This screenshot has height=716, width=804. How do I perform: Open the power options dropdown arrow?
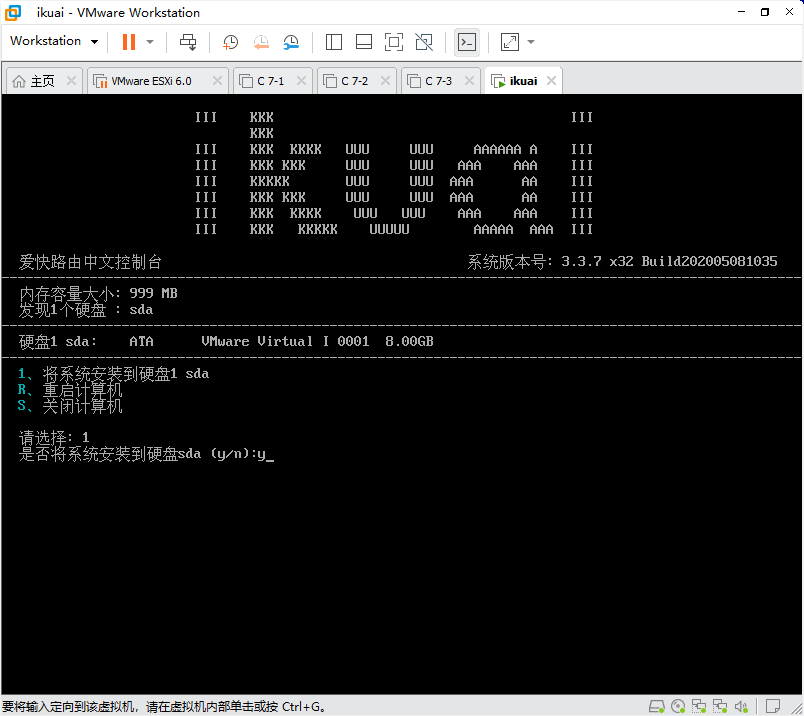tap(150, 42)
